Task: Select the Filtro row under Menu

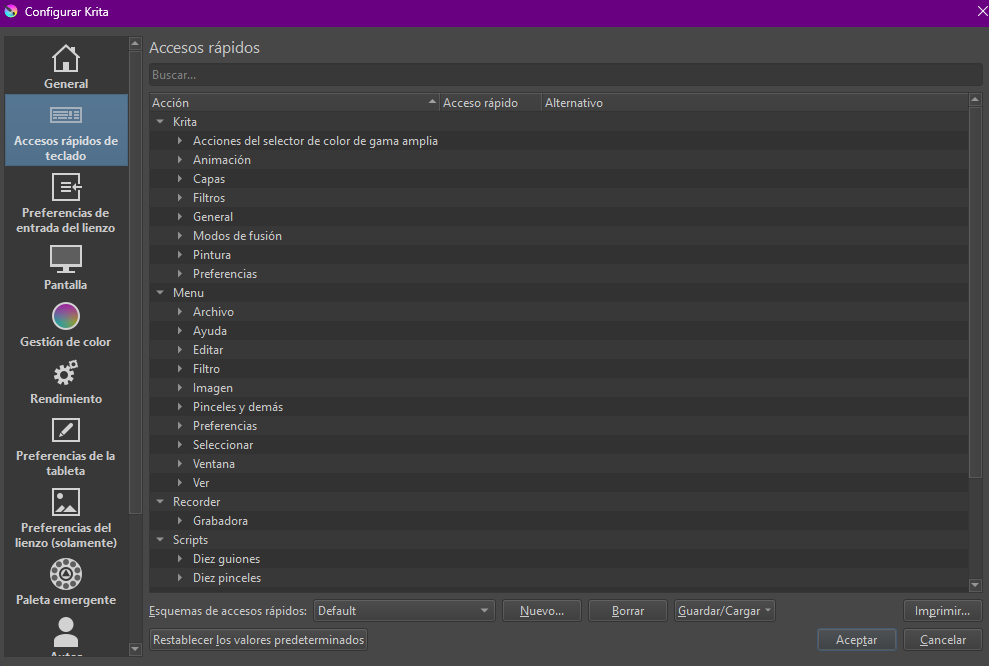Action: tap(559, 369)
